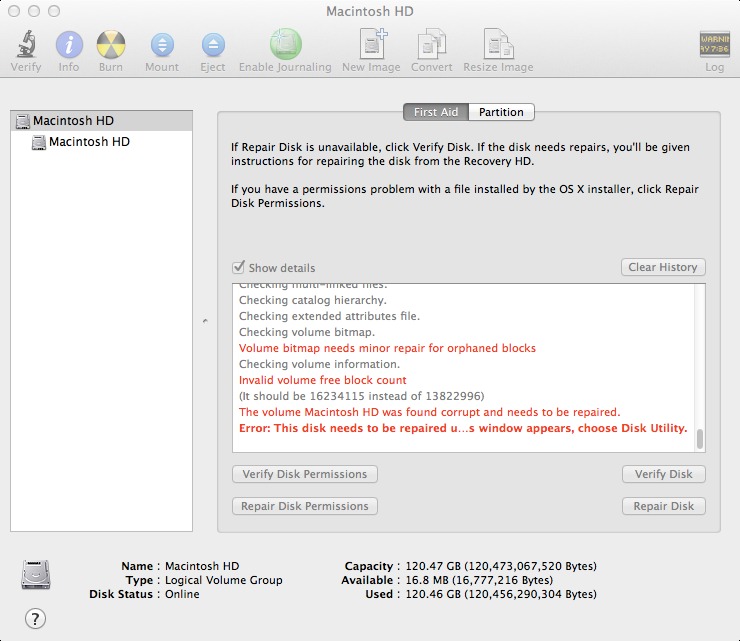The width and height of the screenshot is (740, 641).
Task: Click the window close button
Action: [x=14, y=11]
